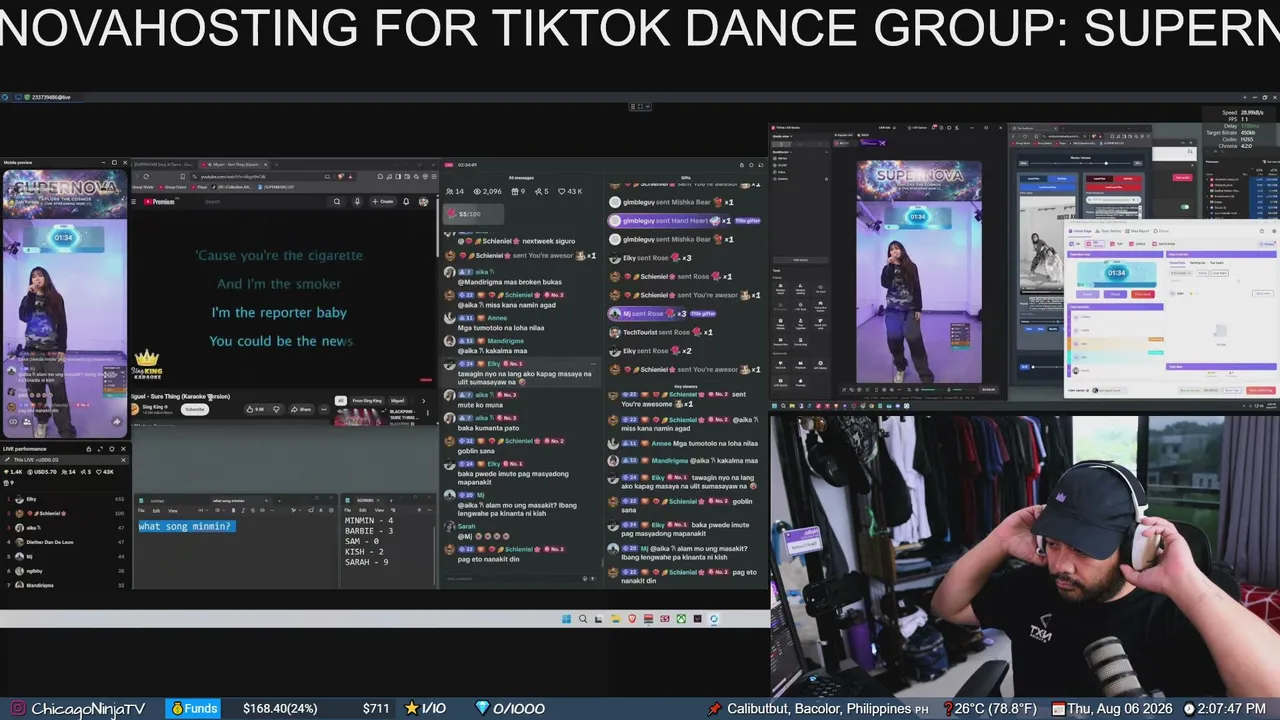
Task: Dislike the Sure Thing karaoke video
Action: (277, 409)
